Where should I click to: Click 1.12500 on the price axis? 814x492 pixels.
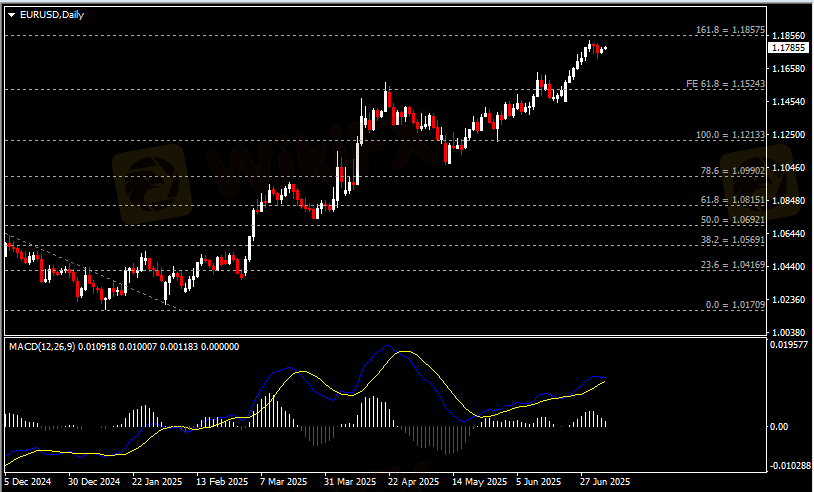[789, 134]
